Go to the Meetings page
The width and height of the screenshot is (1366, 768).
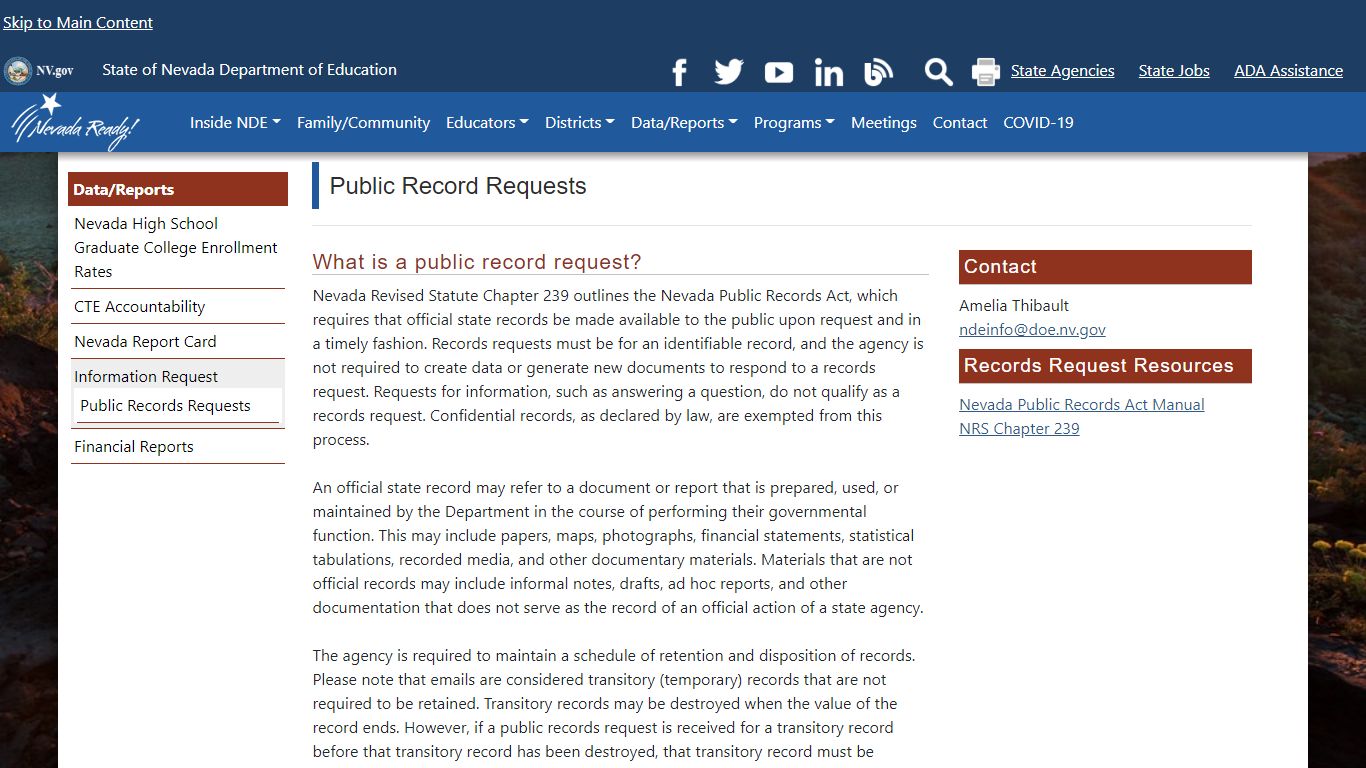[x=884, y=122]
